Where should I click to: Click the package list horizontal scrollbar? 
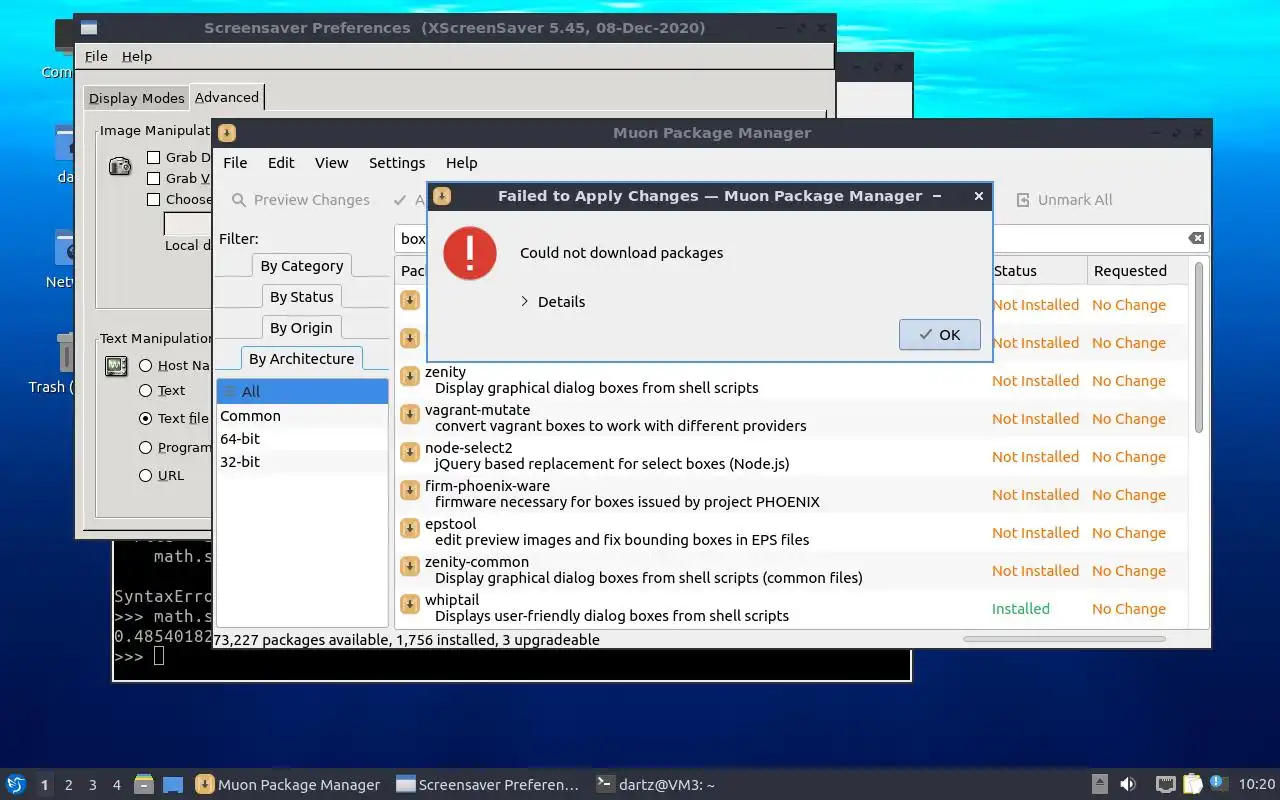point(1062,638)
